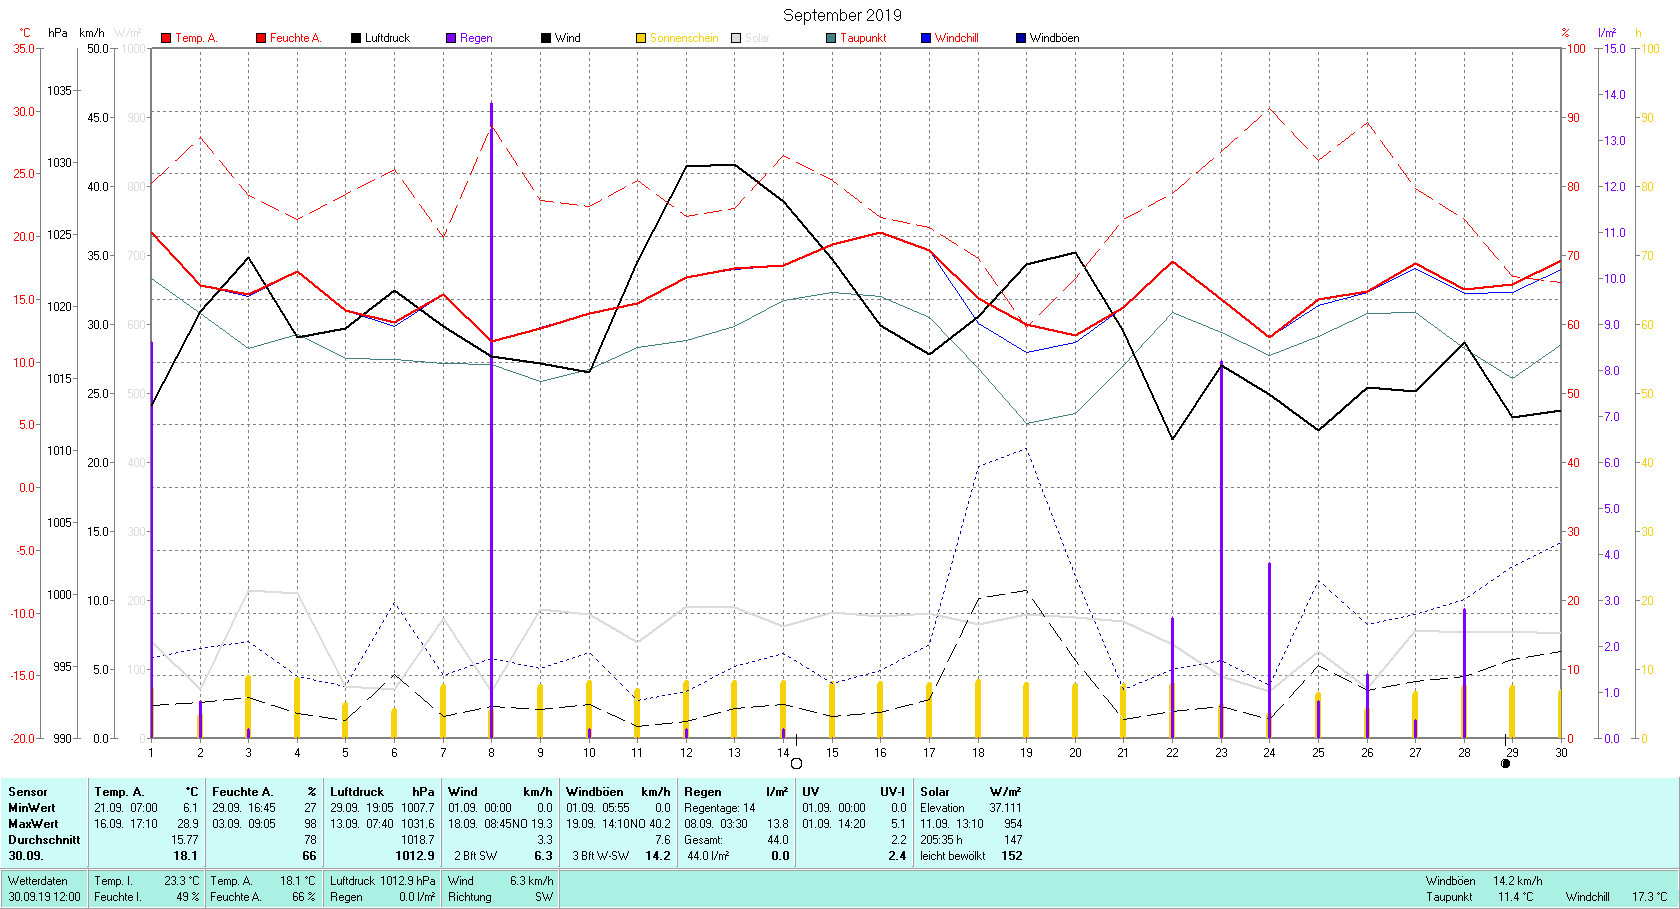The image size is (1680, 909).
Task: Click the red Temp. A. legend swatch
Action: (166, 38)
